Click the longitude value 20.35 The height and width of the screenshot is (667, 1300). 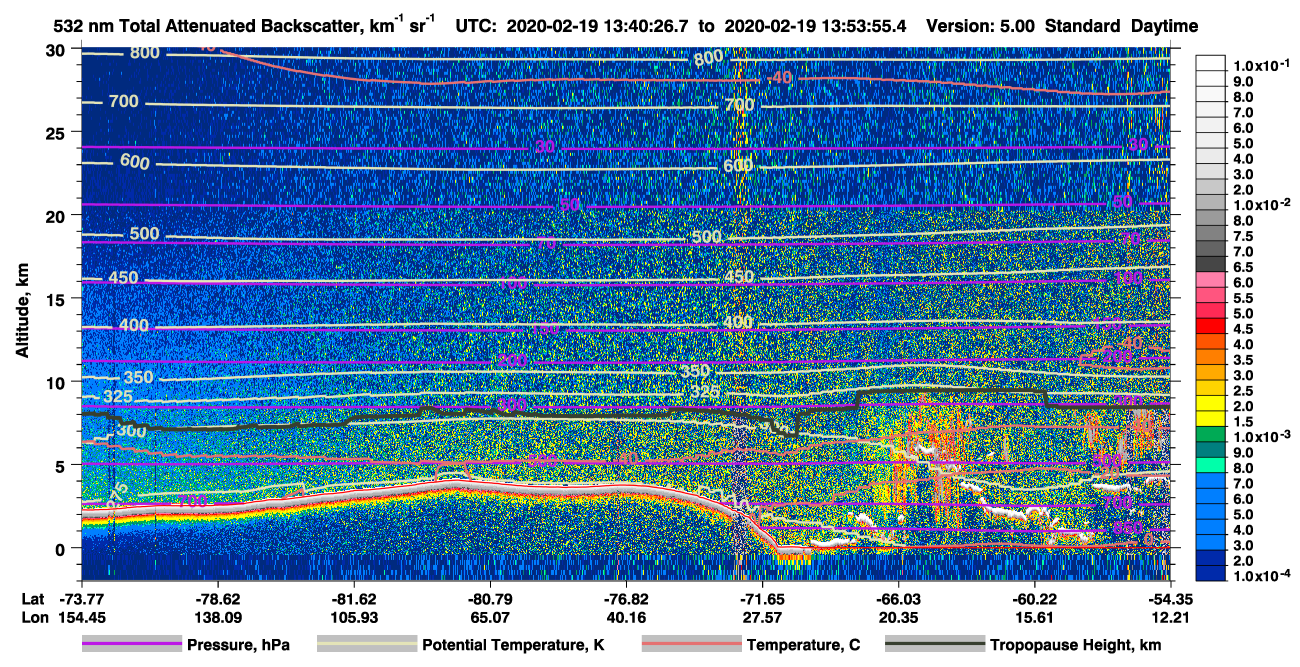point(898,618)
